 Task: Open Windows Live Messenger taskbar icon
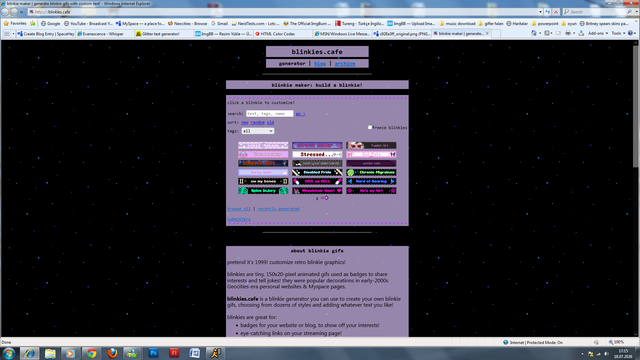coord(132,353)
